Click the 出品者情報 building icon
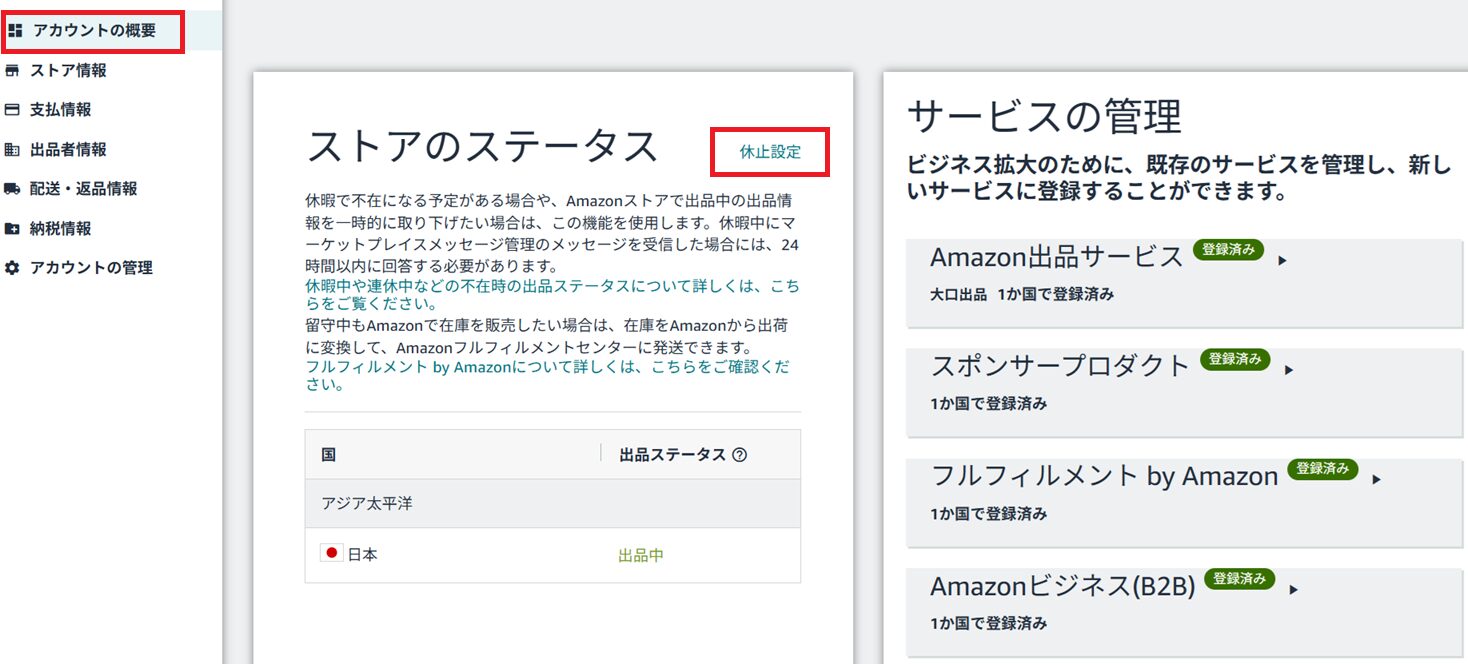Image resolution: width=1468 pixels, height=664 pixels. (x=12, y=150)
